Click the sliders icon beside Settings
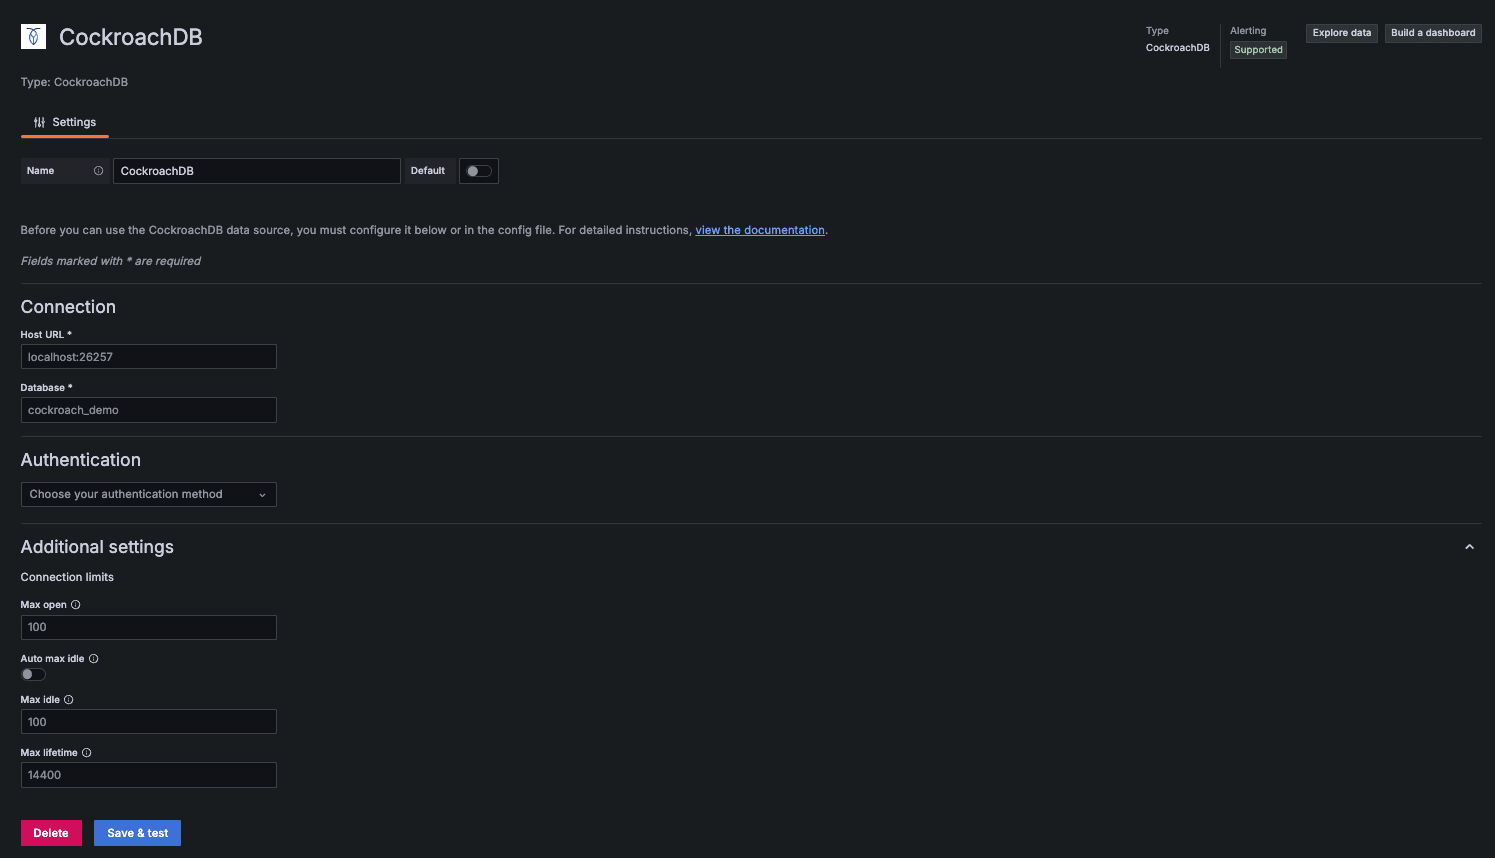1495x858 pixels. (x=38, y=121)
